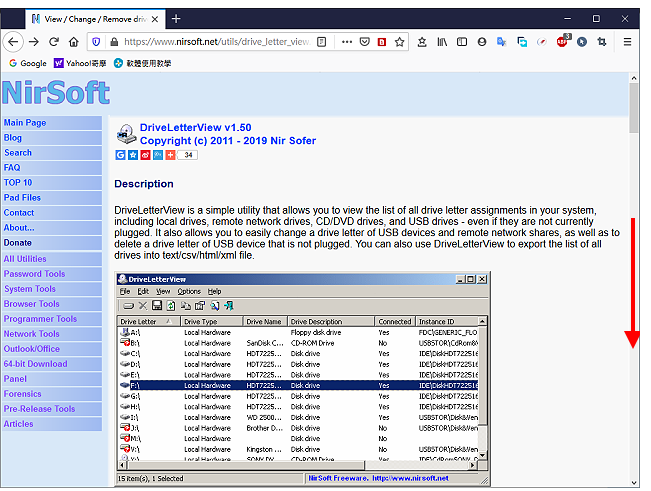Open the Library icon in toolbar
This screenshot has height=491, width=651.
coord(442,42)
